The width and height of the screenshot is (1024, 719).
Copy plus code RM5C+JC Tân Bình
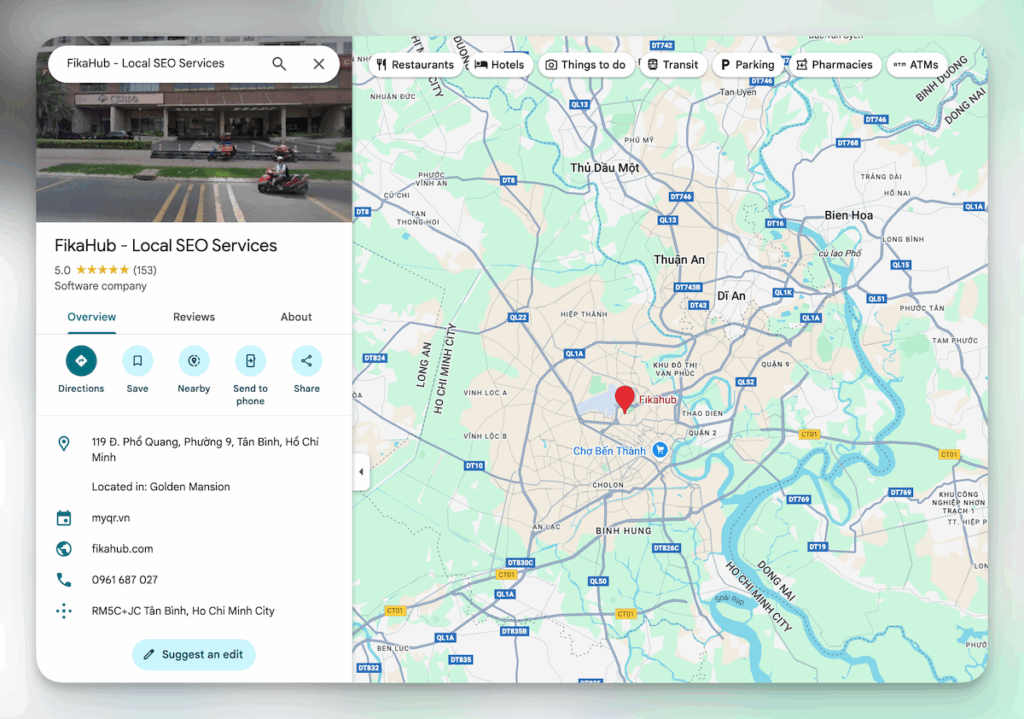tap(183, 611)
